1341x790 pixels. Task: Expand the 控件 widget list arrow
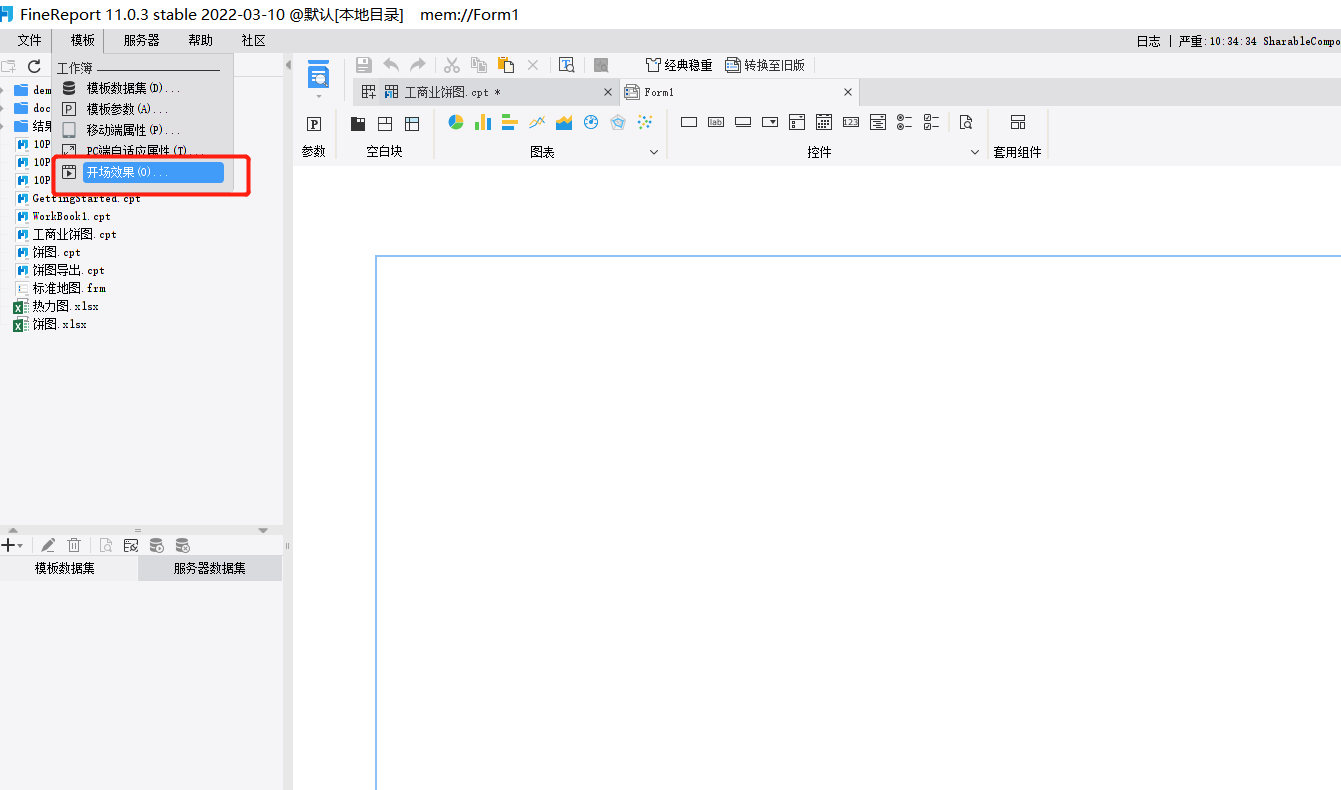tap(975, 152)
